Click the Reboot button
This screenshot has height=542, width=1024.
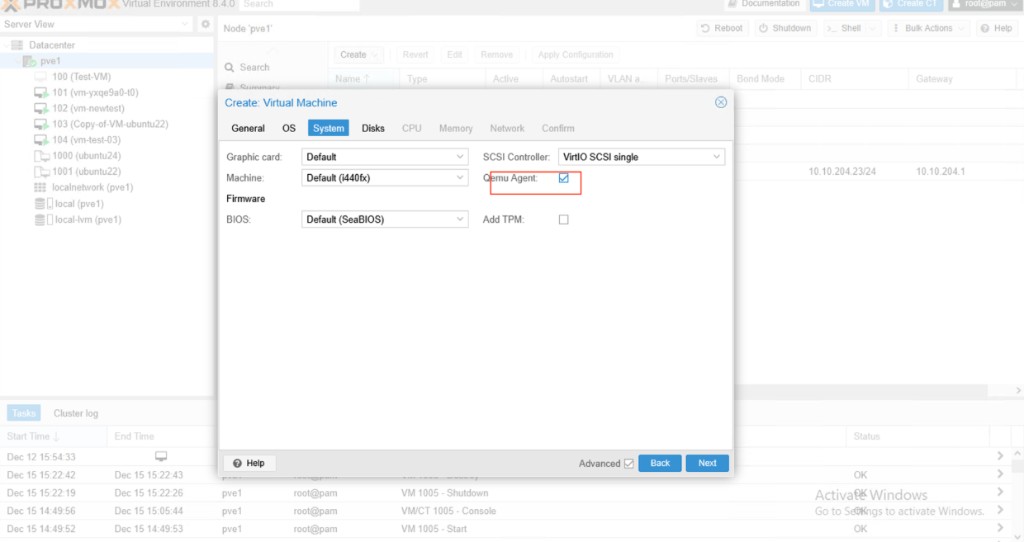721,28
